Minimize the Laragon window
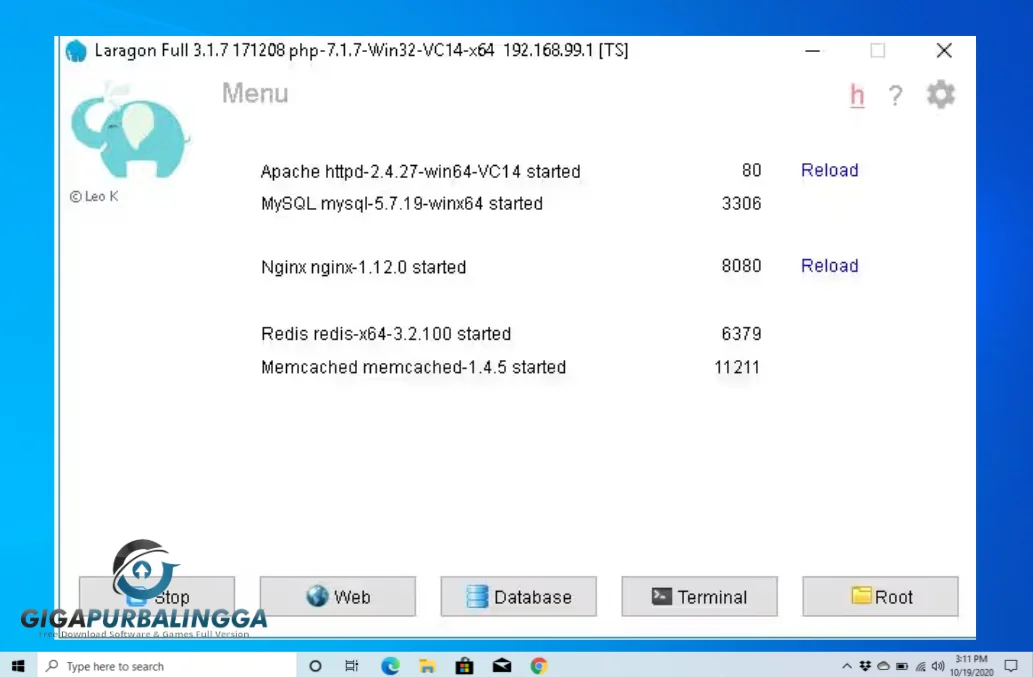 point(812,51)
